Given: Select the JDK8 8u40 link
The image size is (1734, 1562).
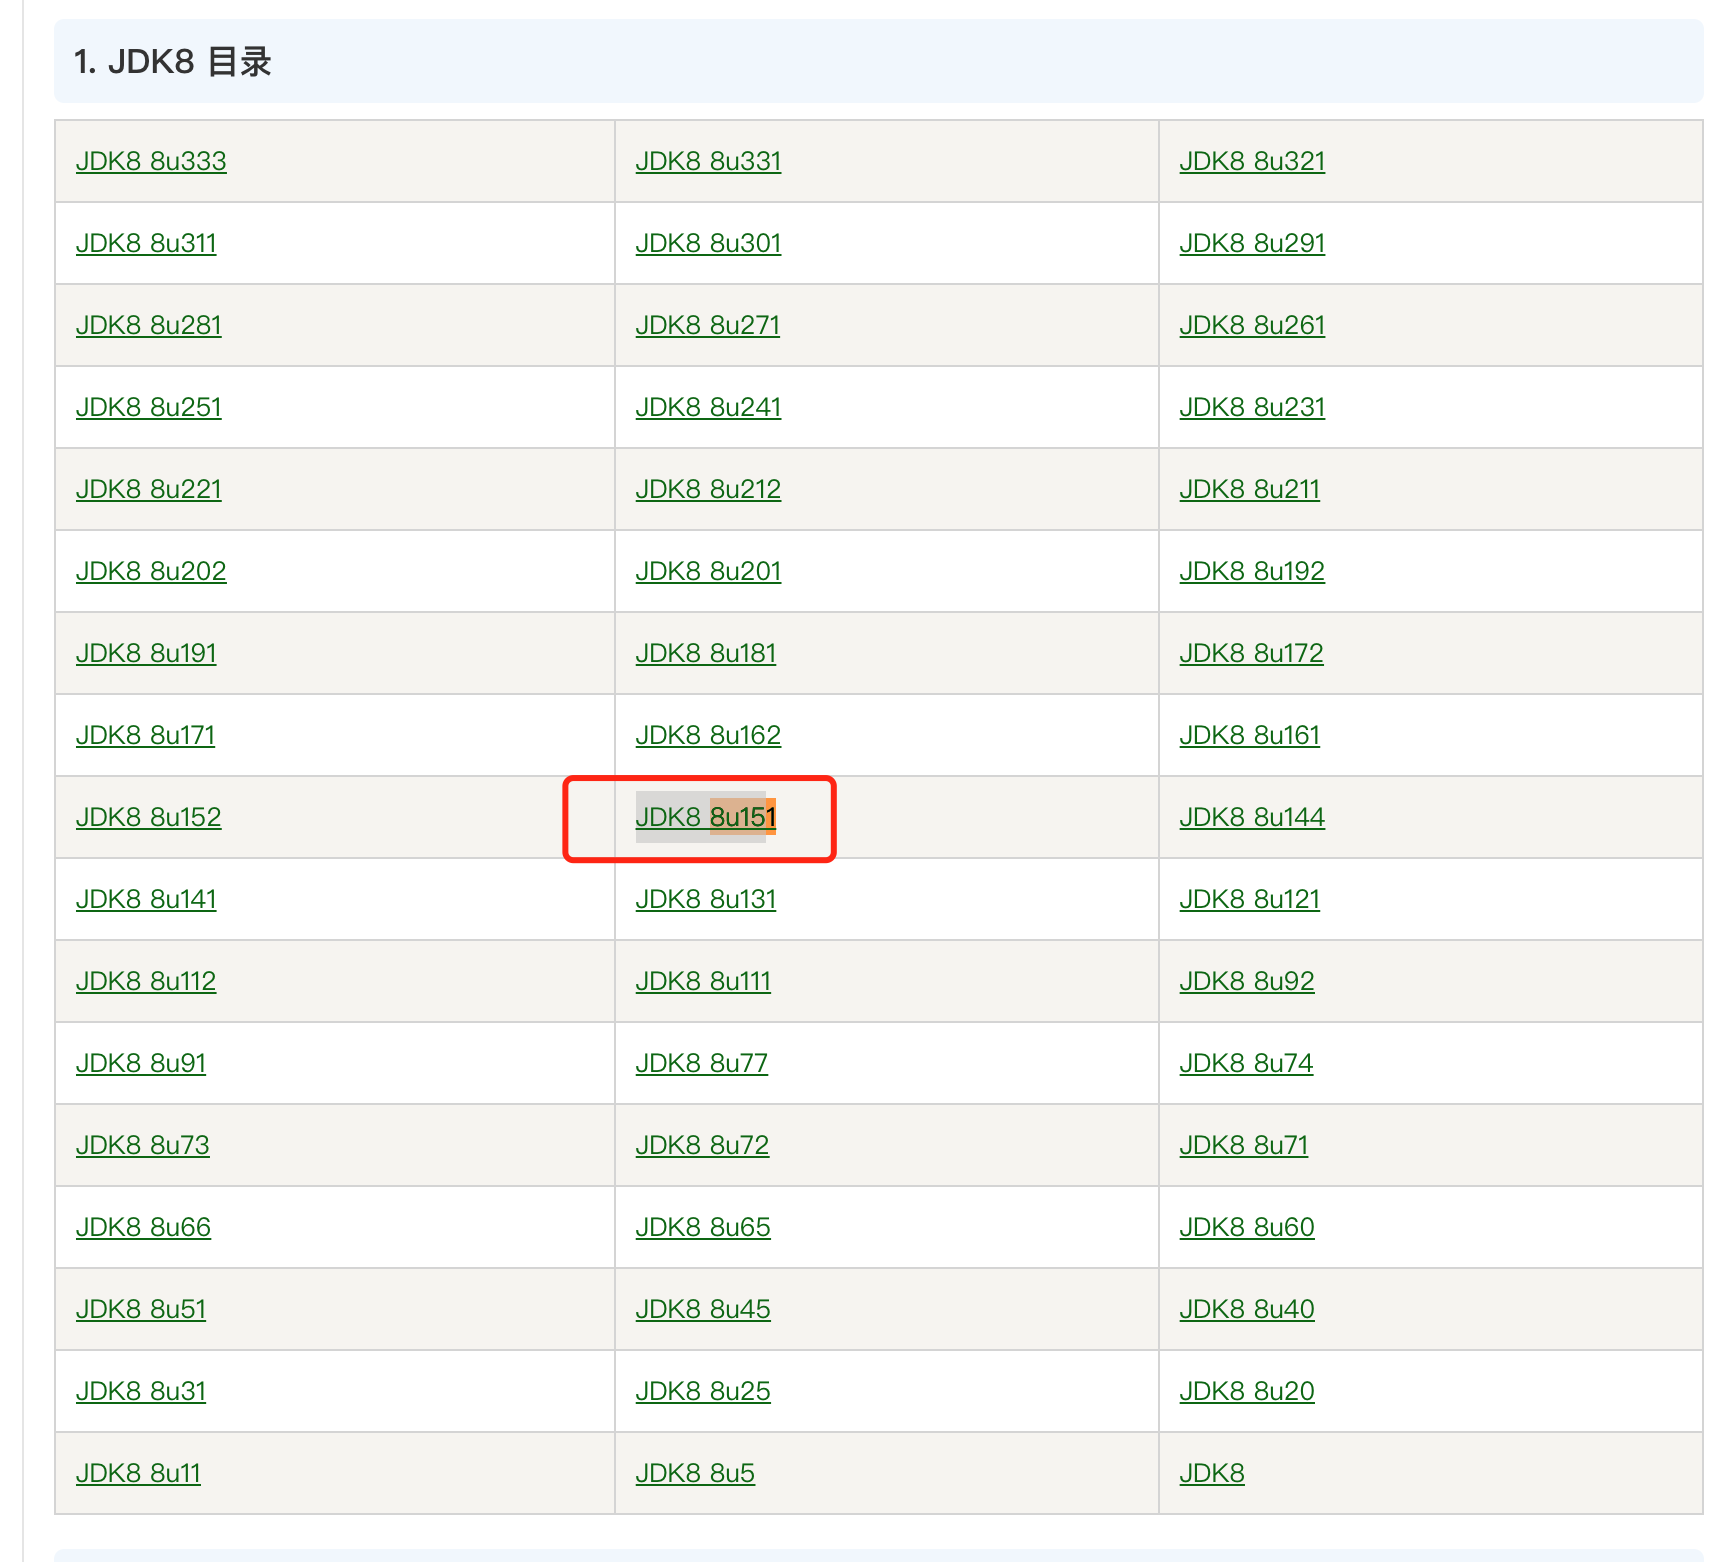Looking at the screenshot, I should point(1247,1309).
